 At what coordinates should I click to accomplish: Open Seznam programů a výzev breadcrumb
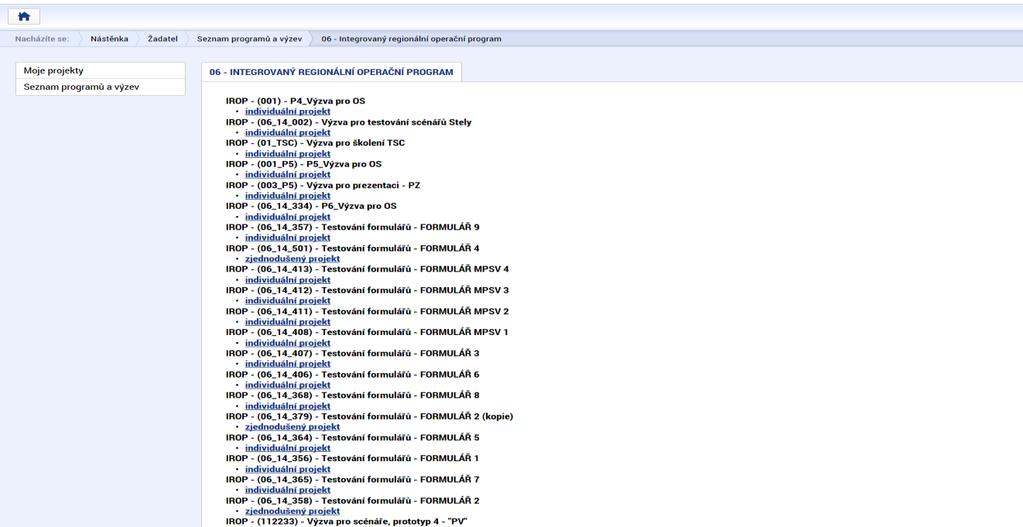click(249, 39)
